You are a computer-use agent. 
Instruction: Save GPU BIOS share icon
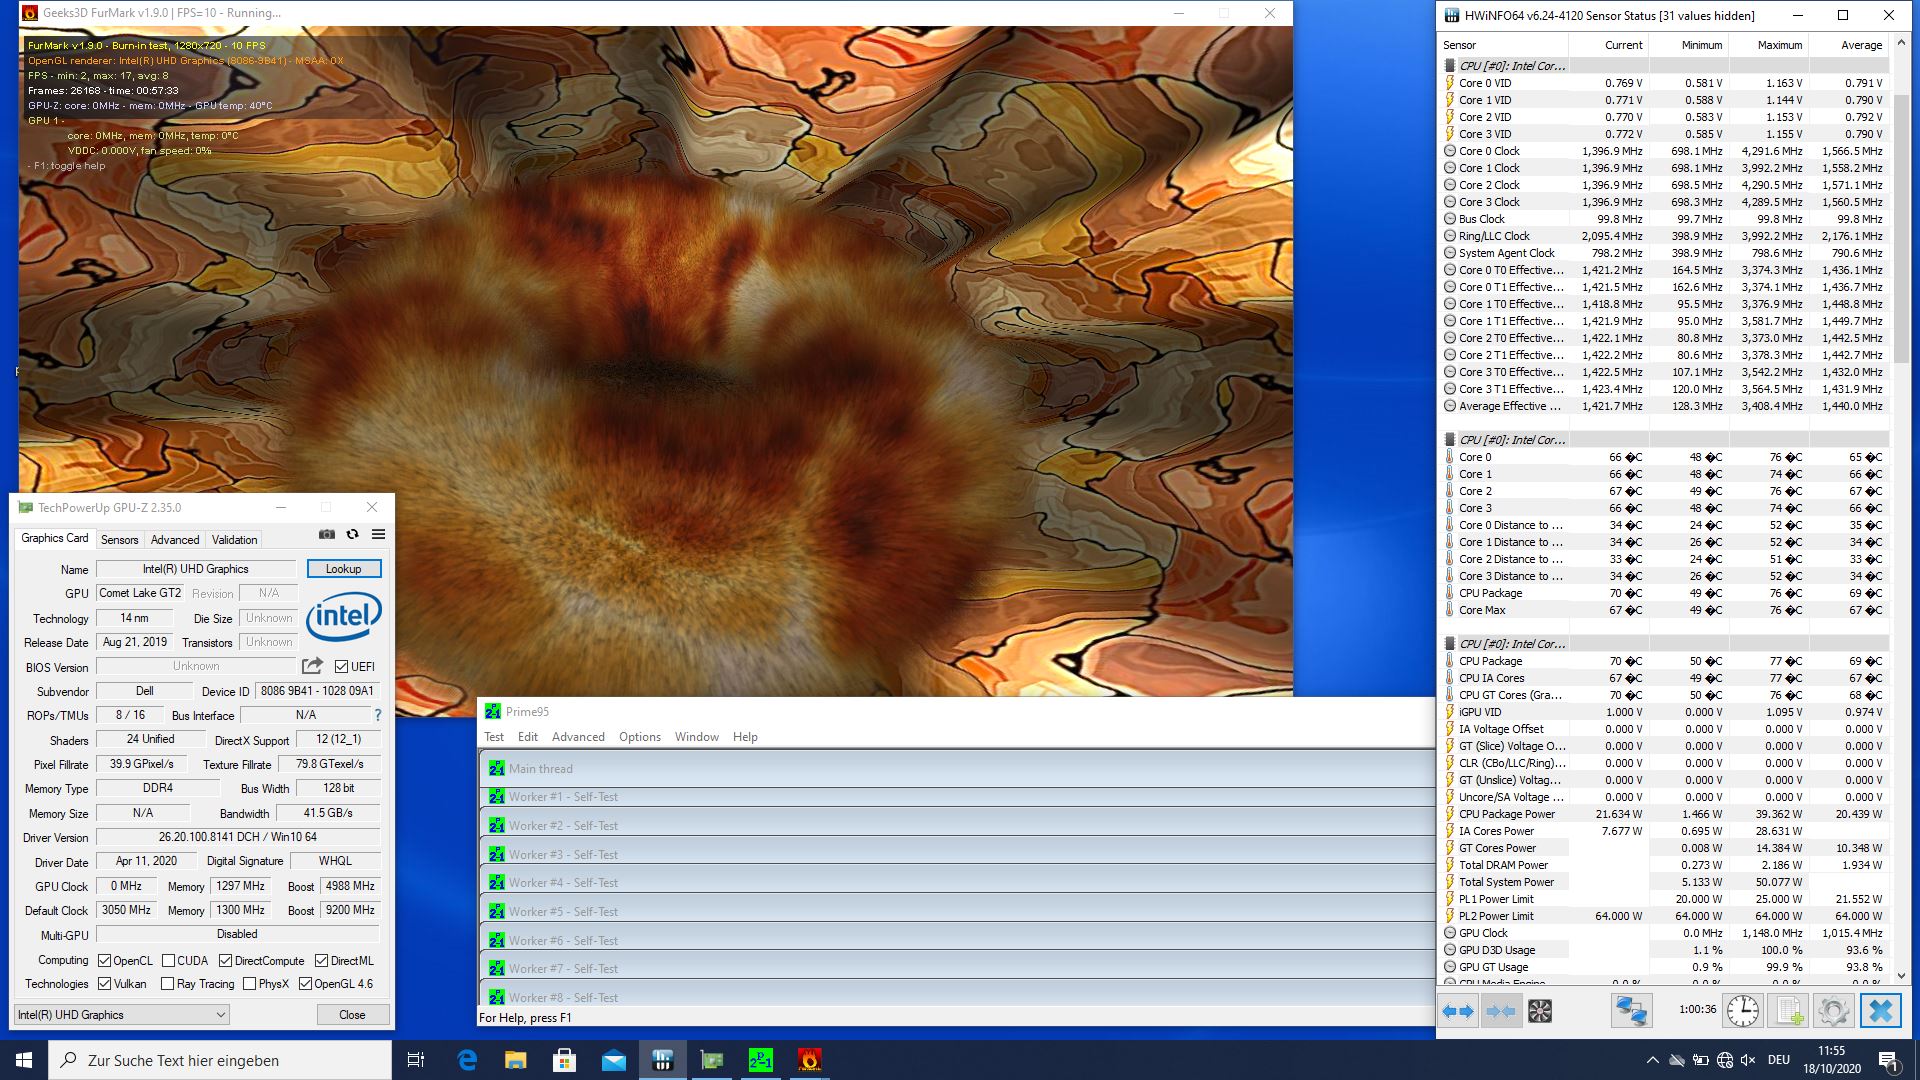point(313,666)
